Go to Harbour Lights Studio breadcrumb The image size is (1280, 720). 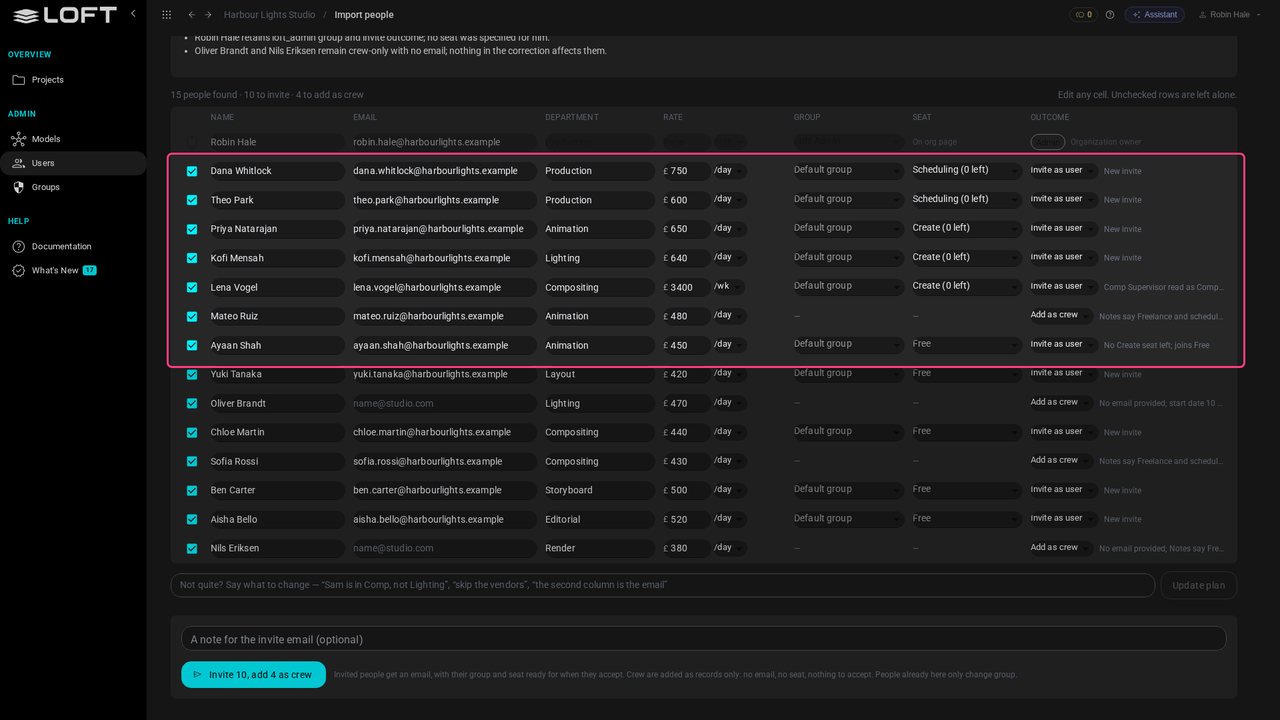click(x=269, y=15)
